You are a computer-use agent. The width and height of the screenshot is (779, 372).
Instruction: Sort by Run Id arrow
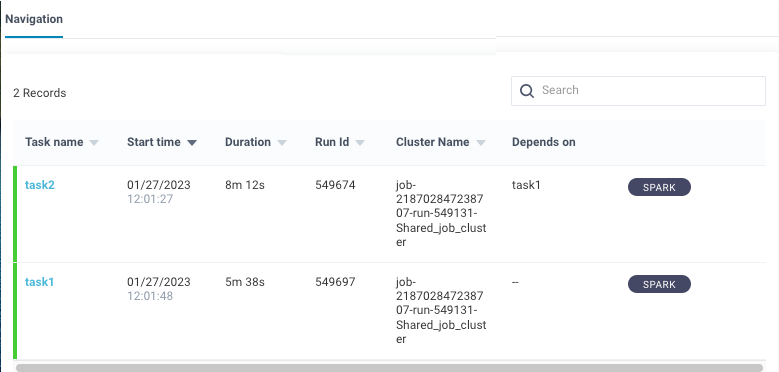360,143
